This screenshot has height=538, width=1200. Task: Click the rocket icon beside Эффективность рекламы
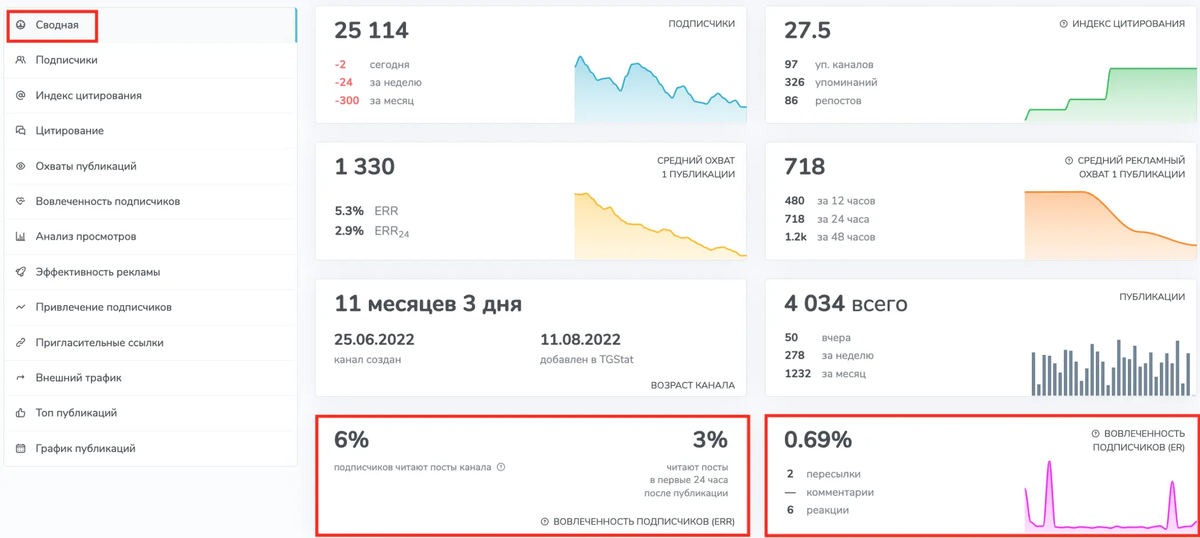[x=20, y=272]
